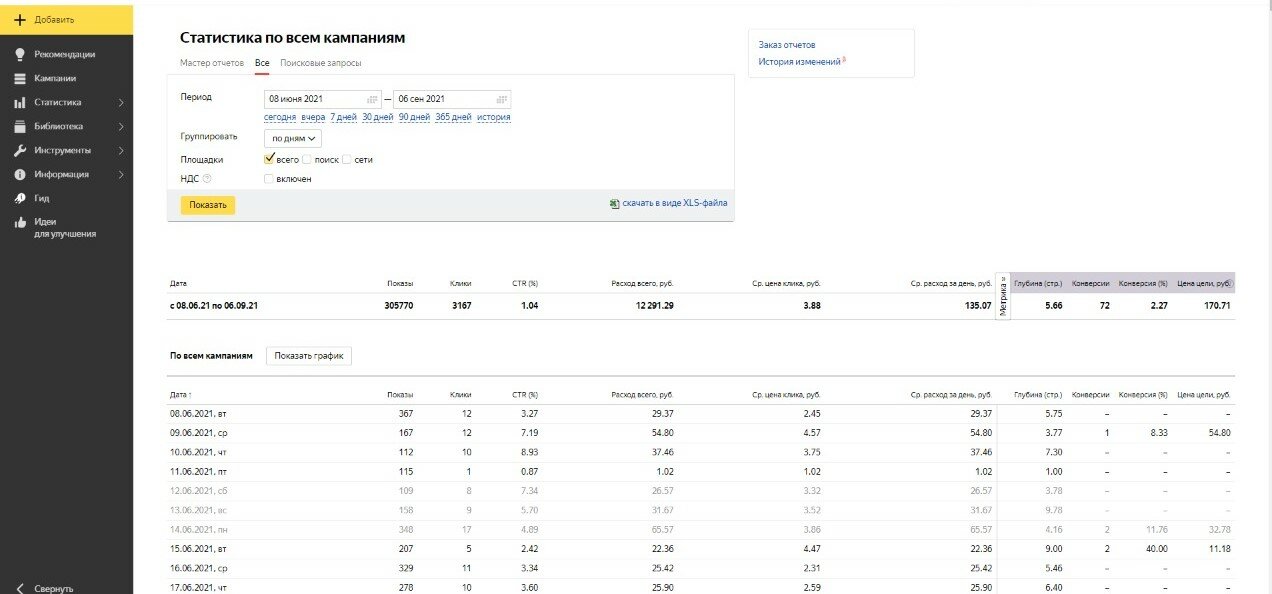Screen dimensions: 1272x594
Task: Click the help icon by Цена цели header
Action: tap(1231, 283)
